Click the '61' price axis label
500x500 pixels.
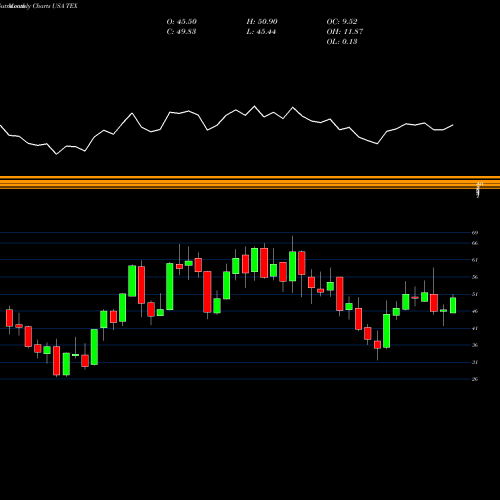475,260
